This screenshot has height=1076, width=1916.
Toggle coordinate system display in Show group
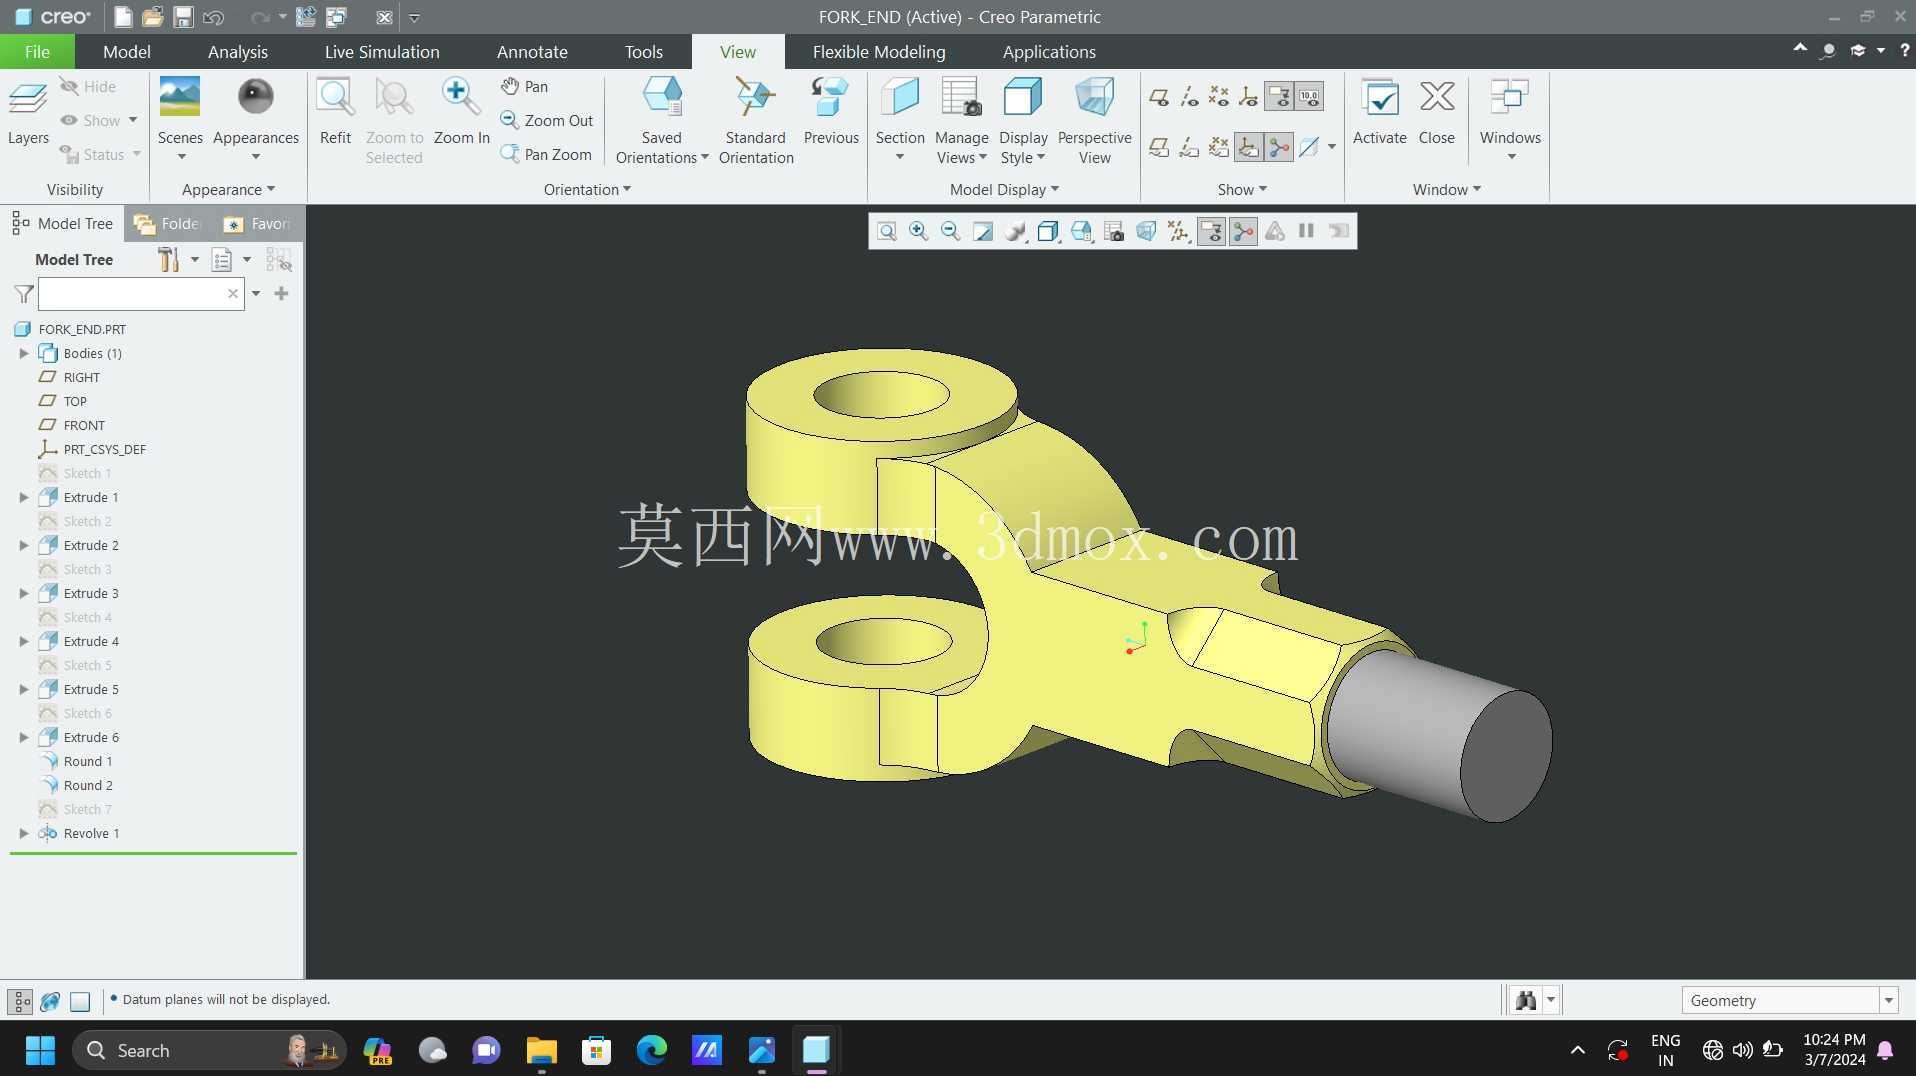coord(1249,97)
